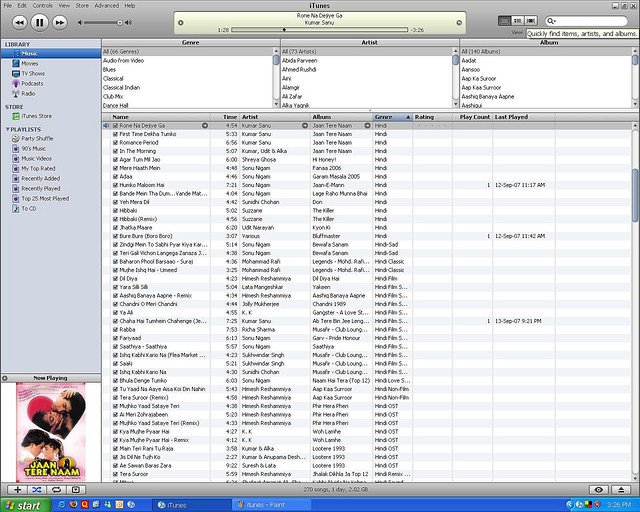Click the Jaan Tere Naam album artwork
Viewport: 640px width, 512px height.
coord(51,432)
